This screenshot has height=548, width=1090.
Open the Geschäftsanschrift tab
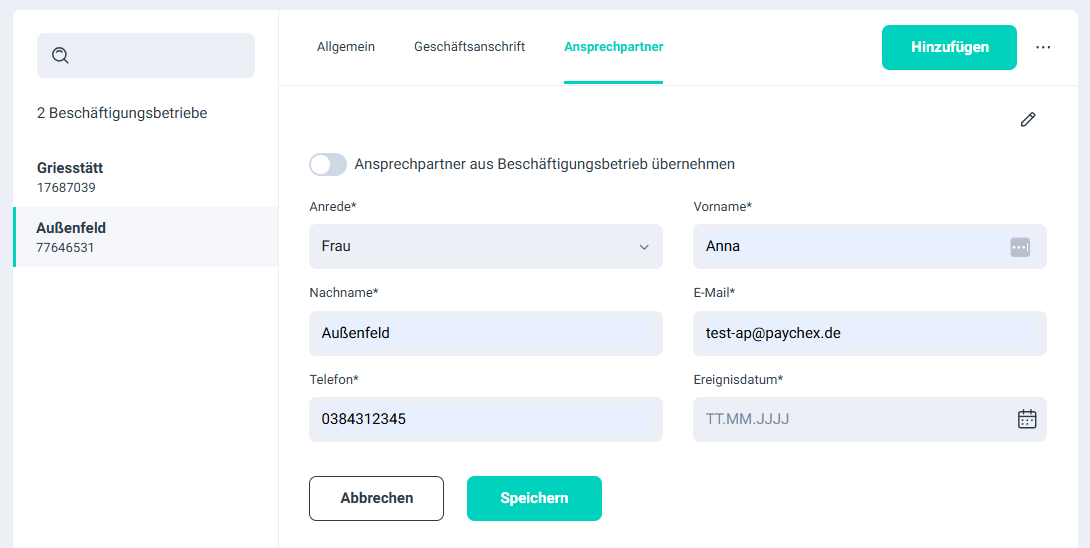469,47
